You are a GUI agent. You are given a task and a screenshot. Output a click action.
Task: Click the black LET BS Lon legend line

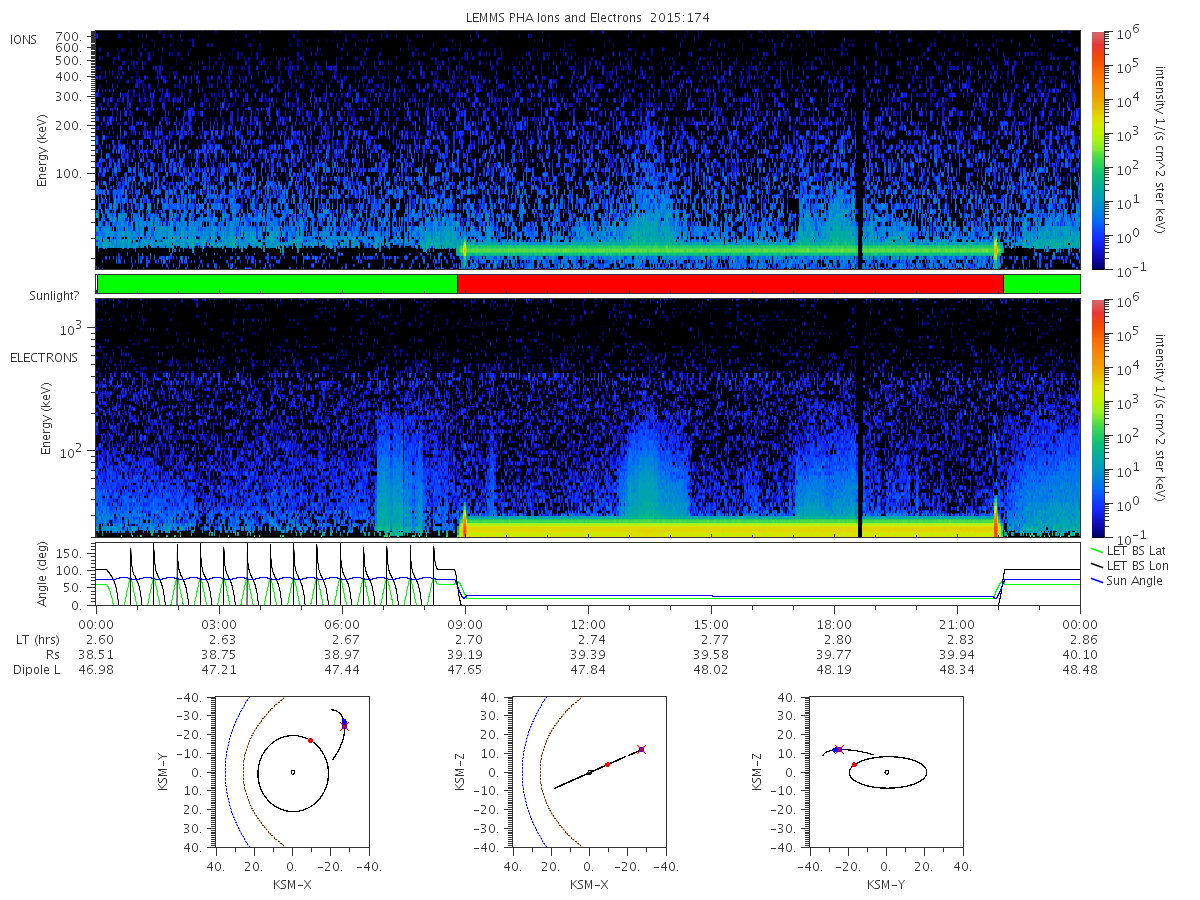tap(1097, 566)
